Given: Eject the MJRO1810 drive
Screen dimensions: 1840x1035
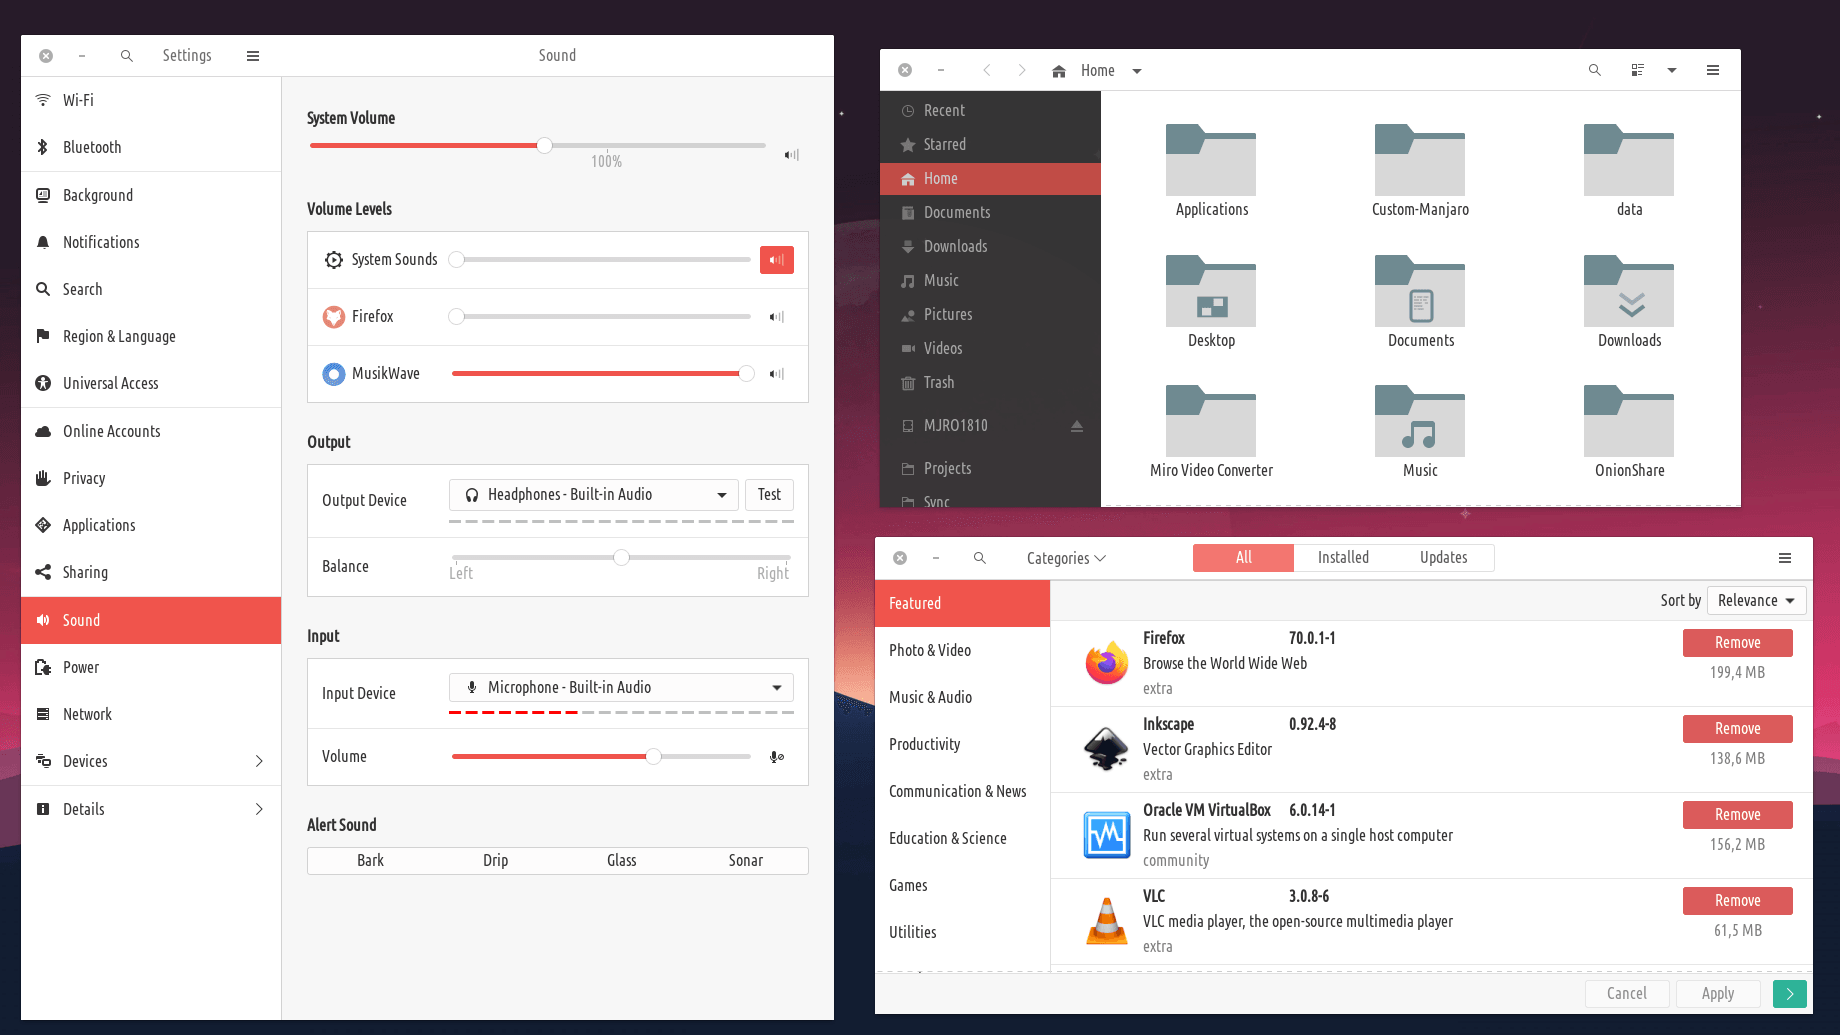Looking at the screenshot, I should pyautogui.click(x=1077, y=426).
